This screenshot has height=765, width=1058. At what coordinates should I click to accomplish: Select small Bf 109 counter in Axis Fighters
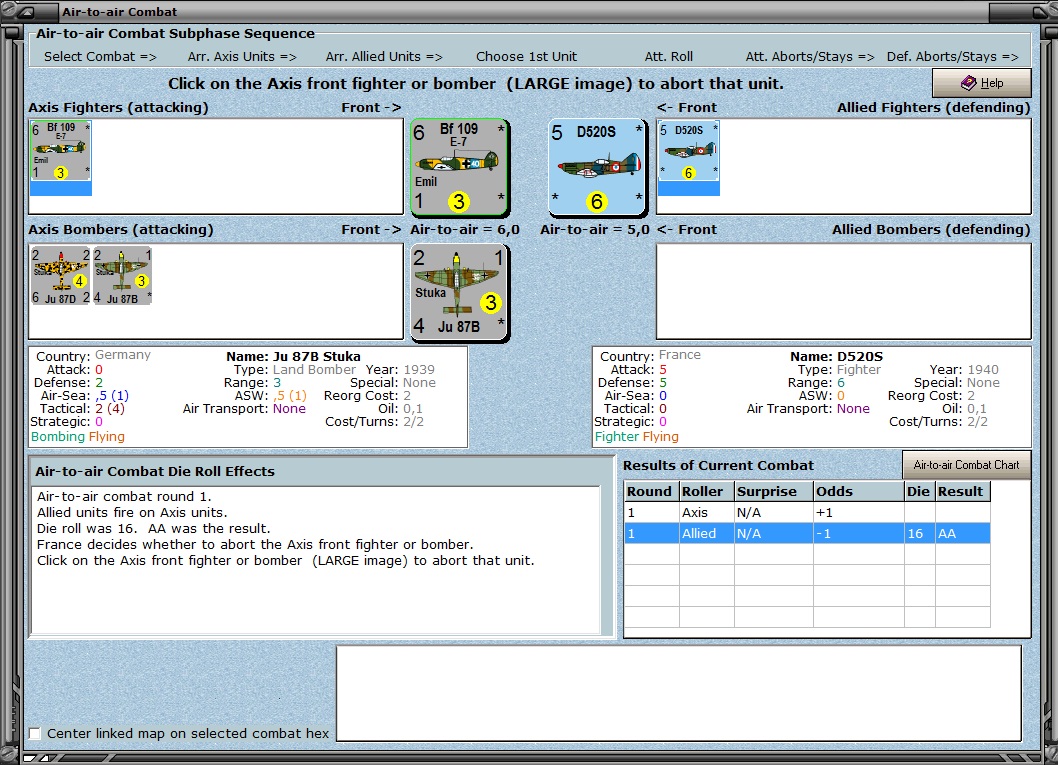tap(61, 152)
